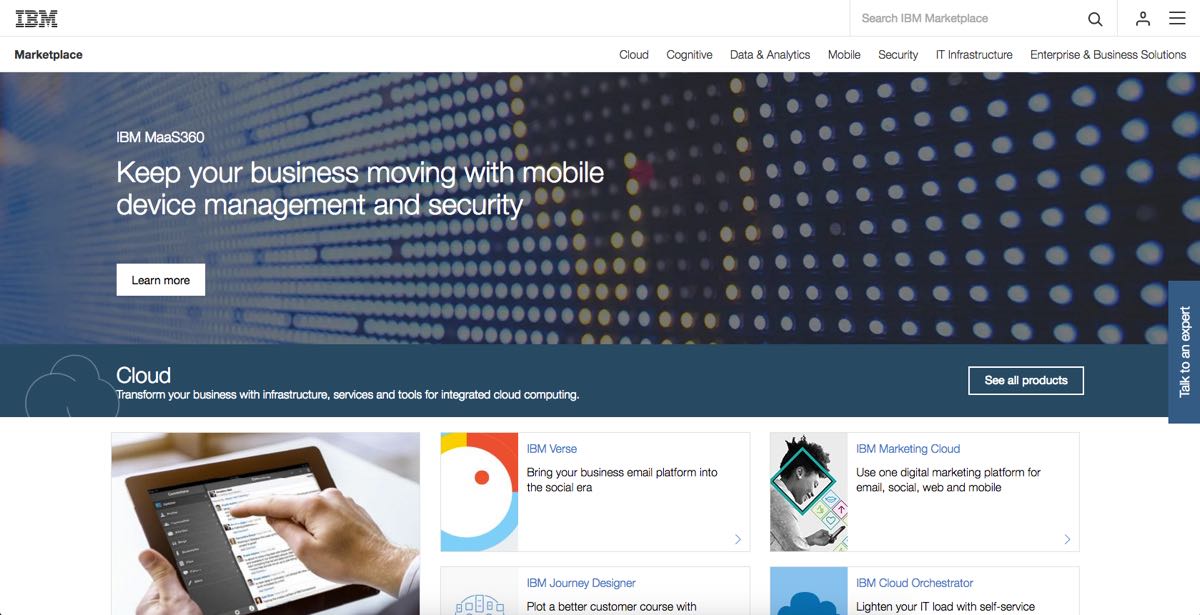The image size is (1200, 615).
Task: Open the Cloud navigation menu
Action: [x=634, y=55]
